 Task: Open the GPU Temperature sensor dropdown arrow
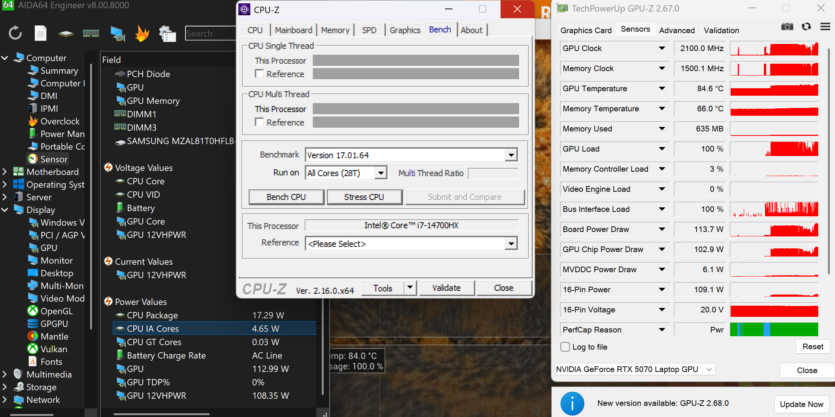coord(662,89)
